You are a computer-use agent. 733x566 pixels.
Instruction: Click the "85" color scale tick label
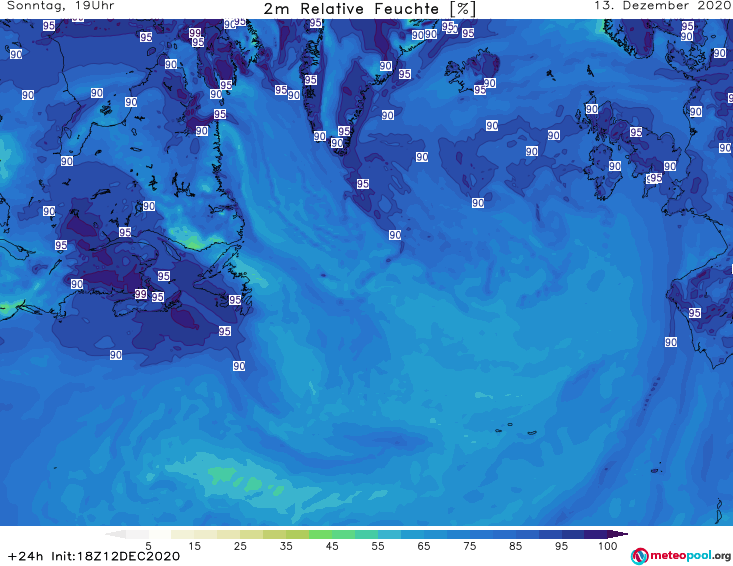(x=515, y=546)
